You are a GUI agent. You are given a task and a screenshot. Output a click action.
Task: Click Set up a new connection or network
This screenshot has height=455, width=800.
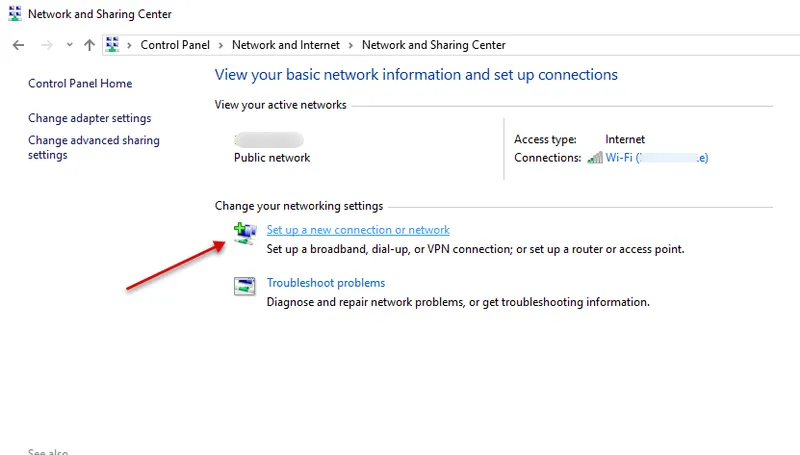(x=358, y=230)
